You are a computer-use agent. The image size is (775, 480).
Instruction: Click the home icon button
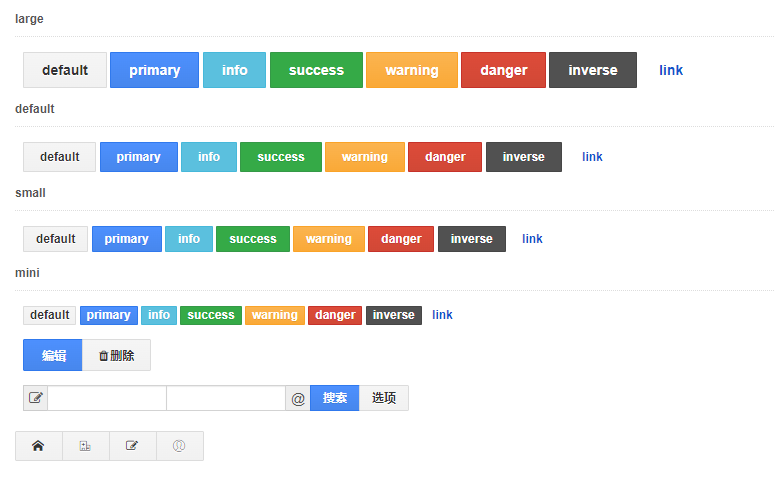coord(39,446)
